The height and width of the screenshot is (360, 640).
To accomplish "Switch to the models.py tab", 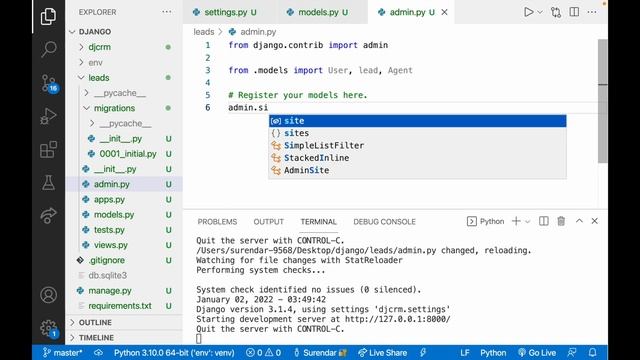I will click(323, 12).
